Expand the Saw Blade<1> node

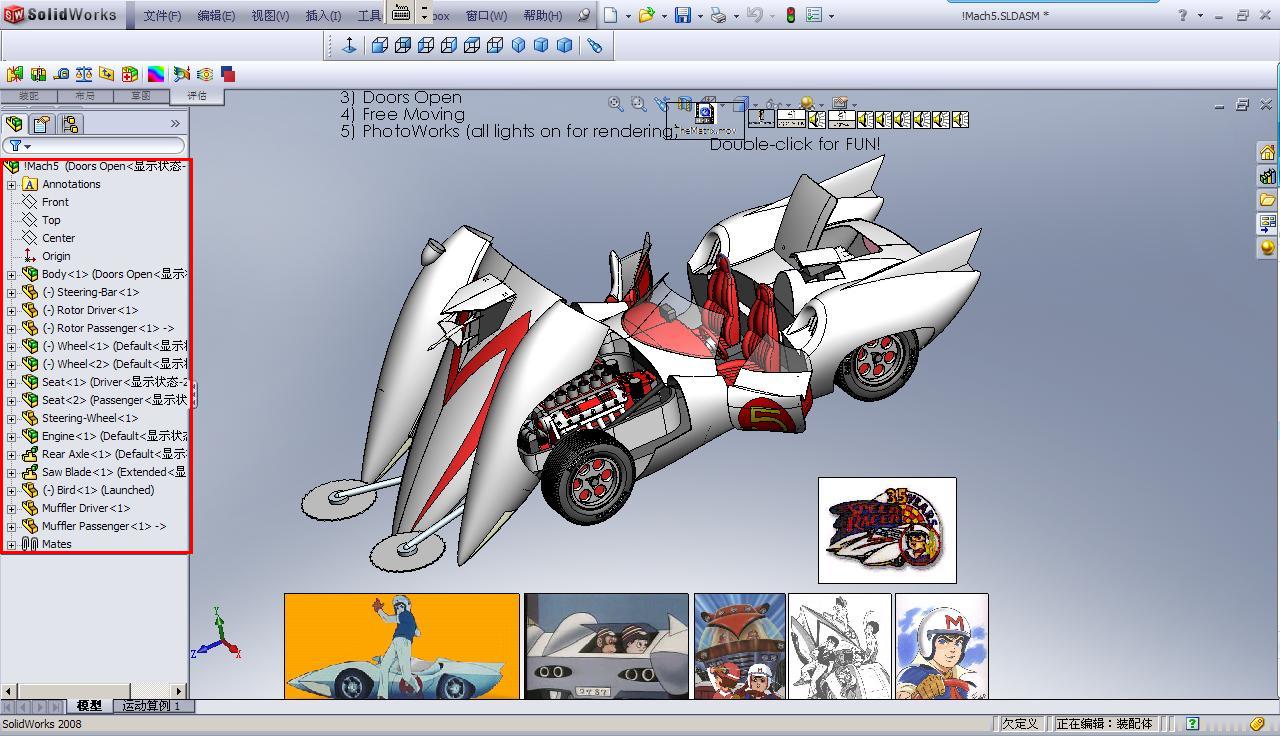coord(11,472)
